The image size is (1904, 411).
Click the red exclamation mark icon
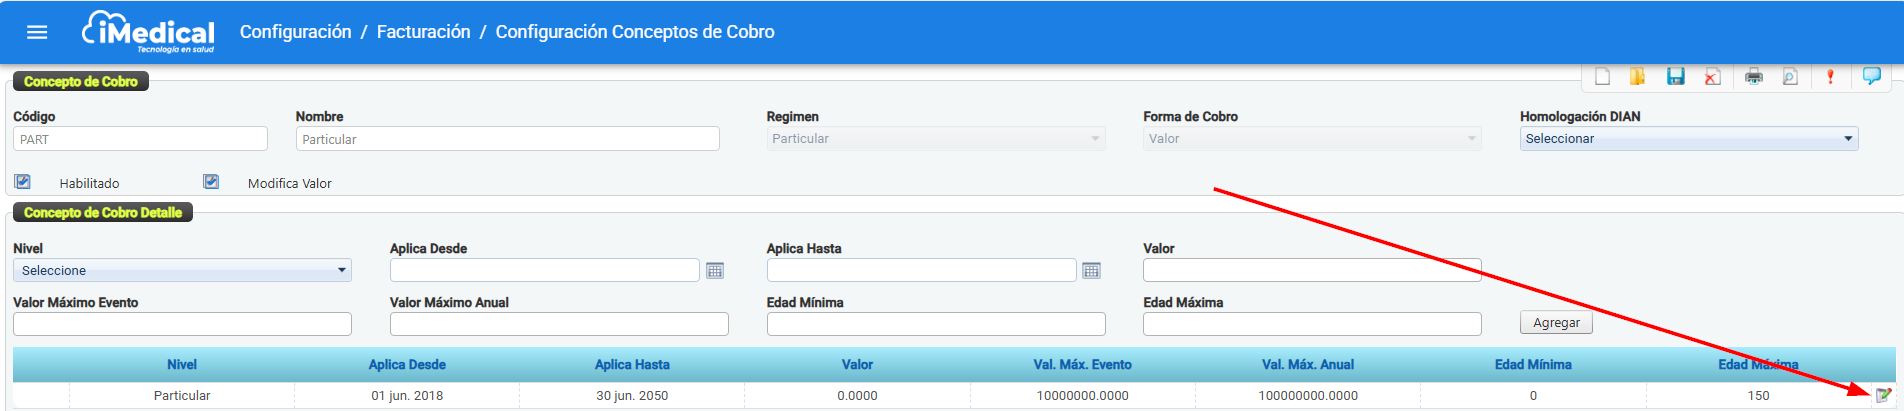point(1830,77)
